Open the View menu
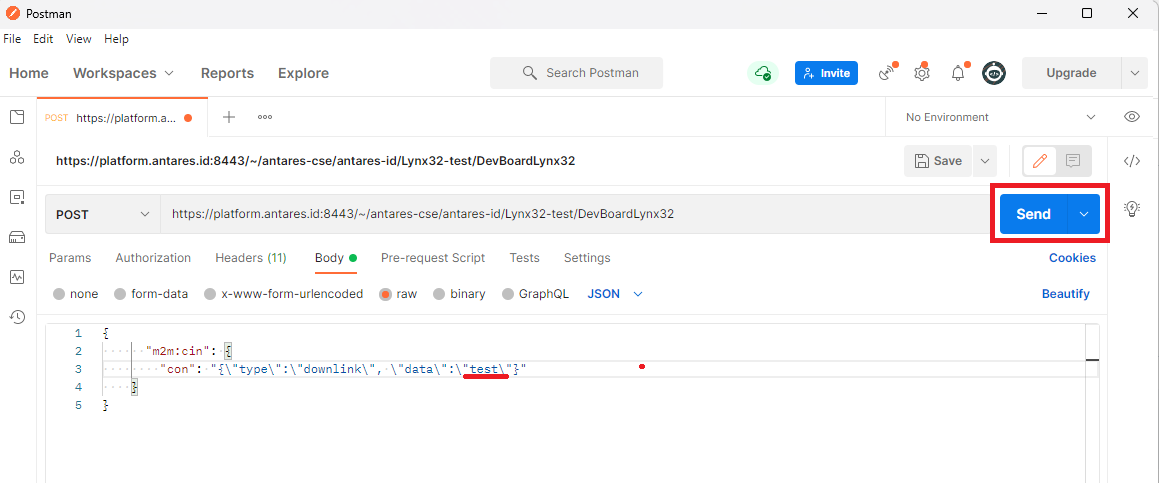The width and height of the screenshot is (1159, 483). pyautogui.click(x=78, y=39)
